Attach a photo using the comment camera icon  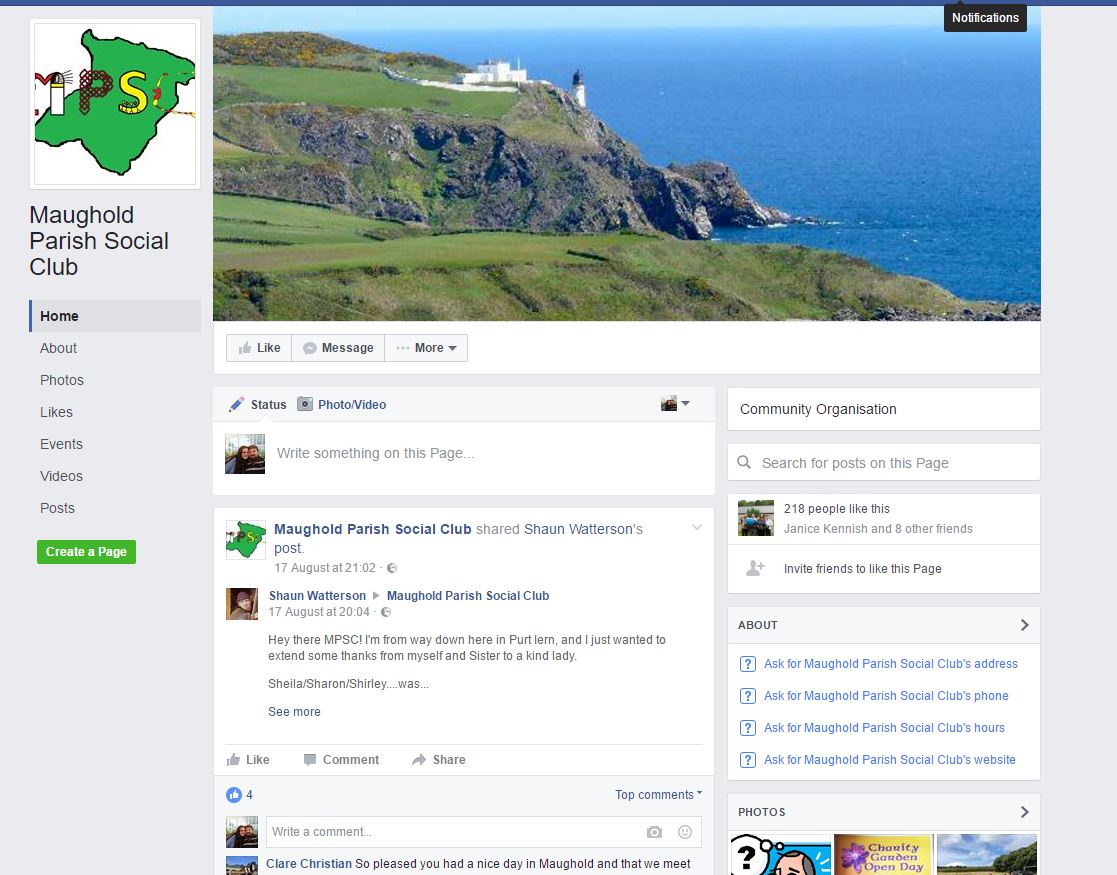click(655, 832)
